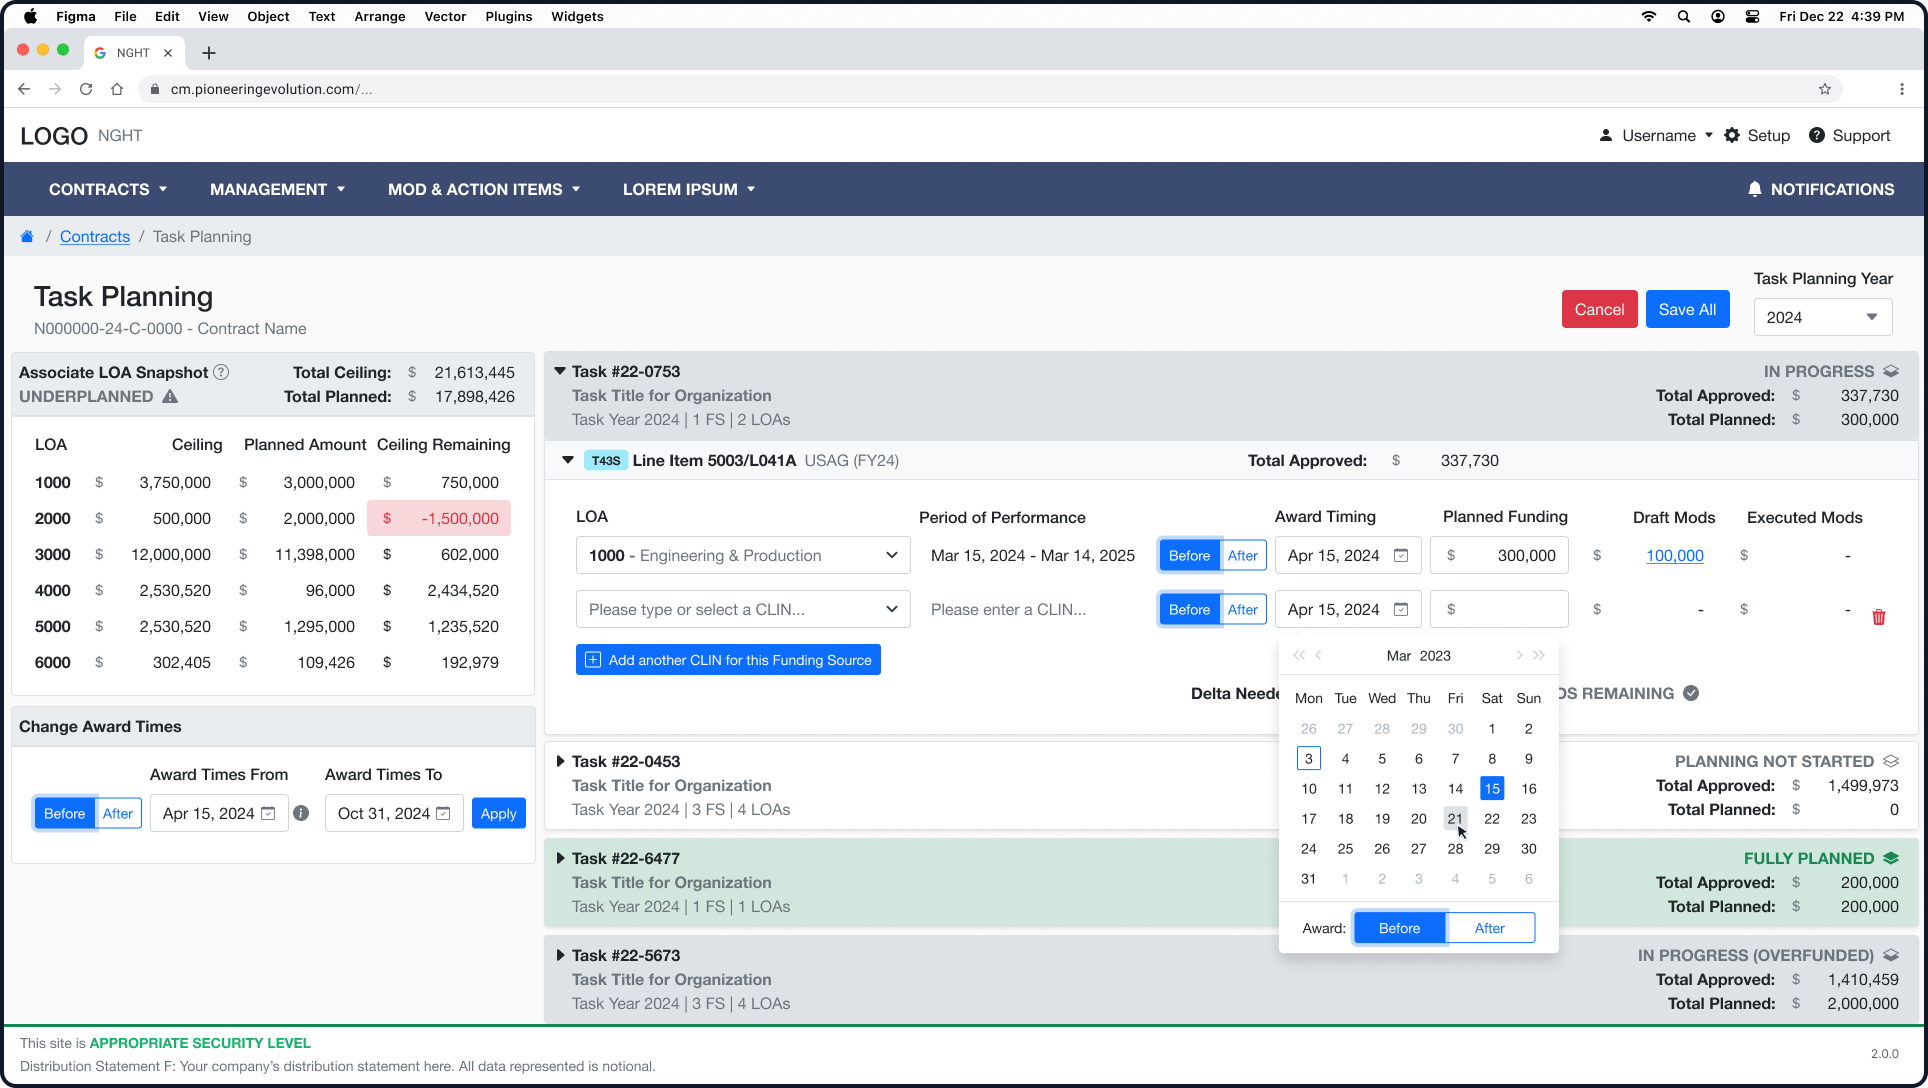Click the home icon in breadcrumb
The height and width of the screenshot is (1088, 1928).
click(x=27, y=237)
